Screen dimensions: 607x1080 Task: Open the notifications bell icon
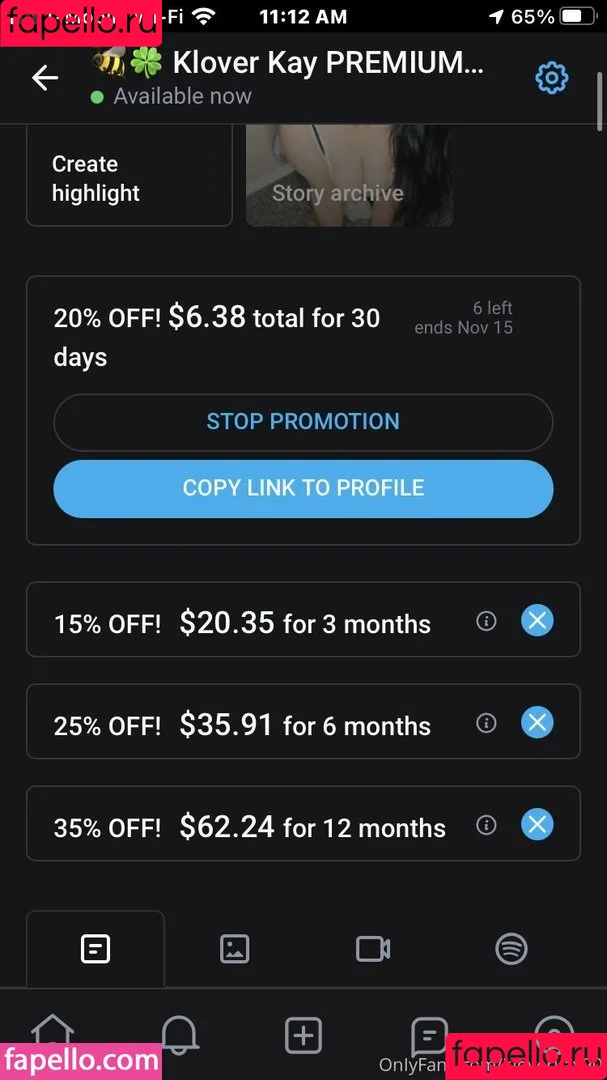click(x=179, y=1034)
